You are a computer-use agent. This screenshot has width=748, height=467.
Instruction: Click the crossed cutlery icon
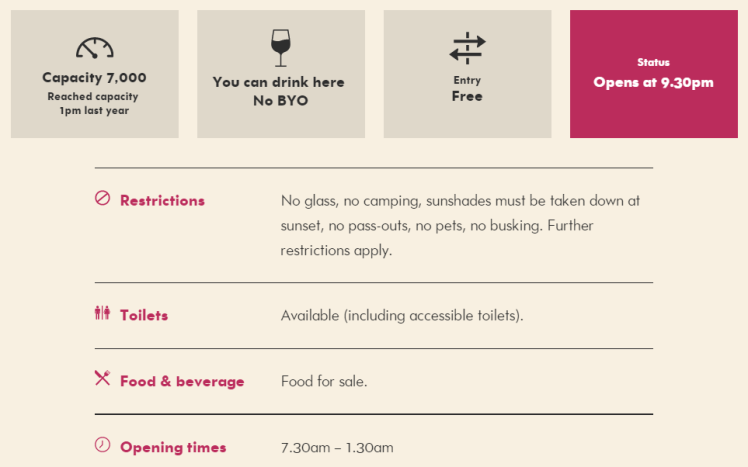point(102,378)
